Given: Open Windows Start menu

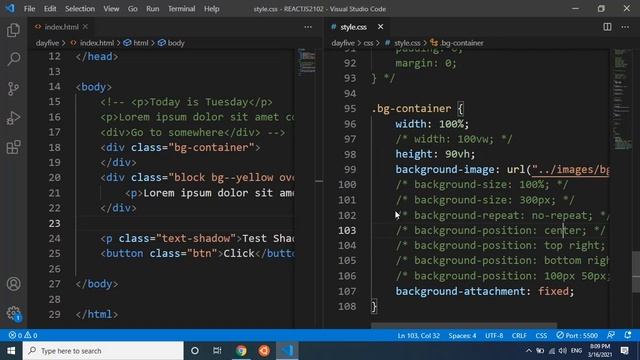Looking at the screenshot, I should 11,351.
